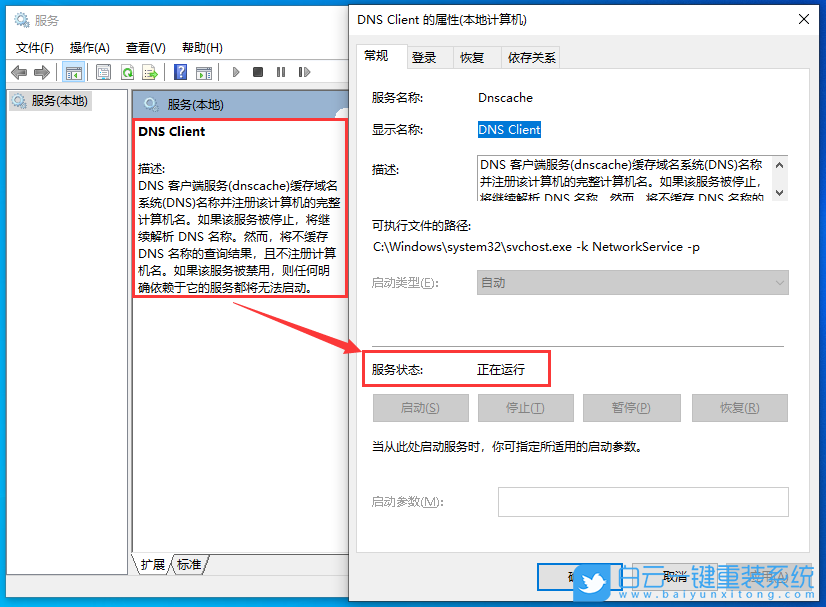Click the Forward navigation arrow
Viewport: 826px width, 607px height.
click(41, 71)
